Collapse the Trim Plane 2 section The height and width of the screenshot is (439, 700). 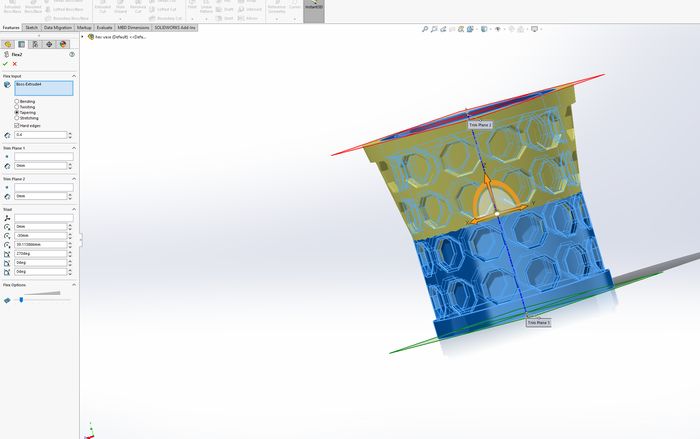(74, 179)
